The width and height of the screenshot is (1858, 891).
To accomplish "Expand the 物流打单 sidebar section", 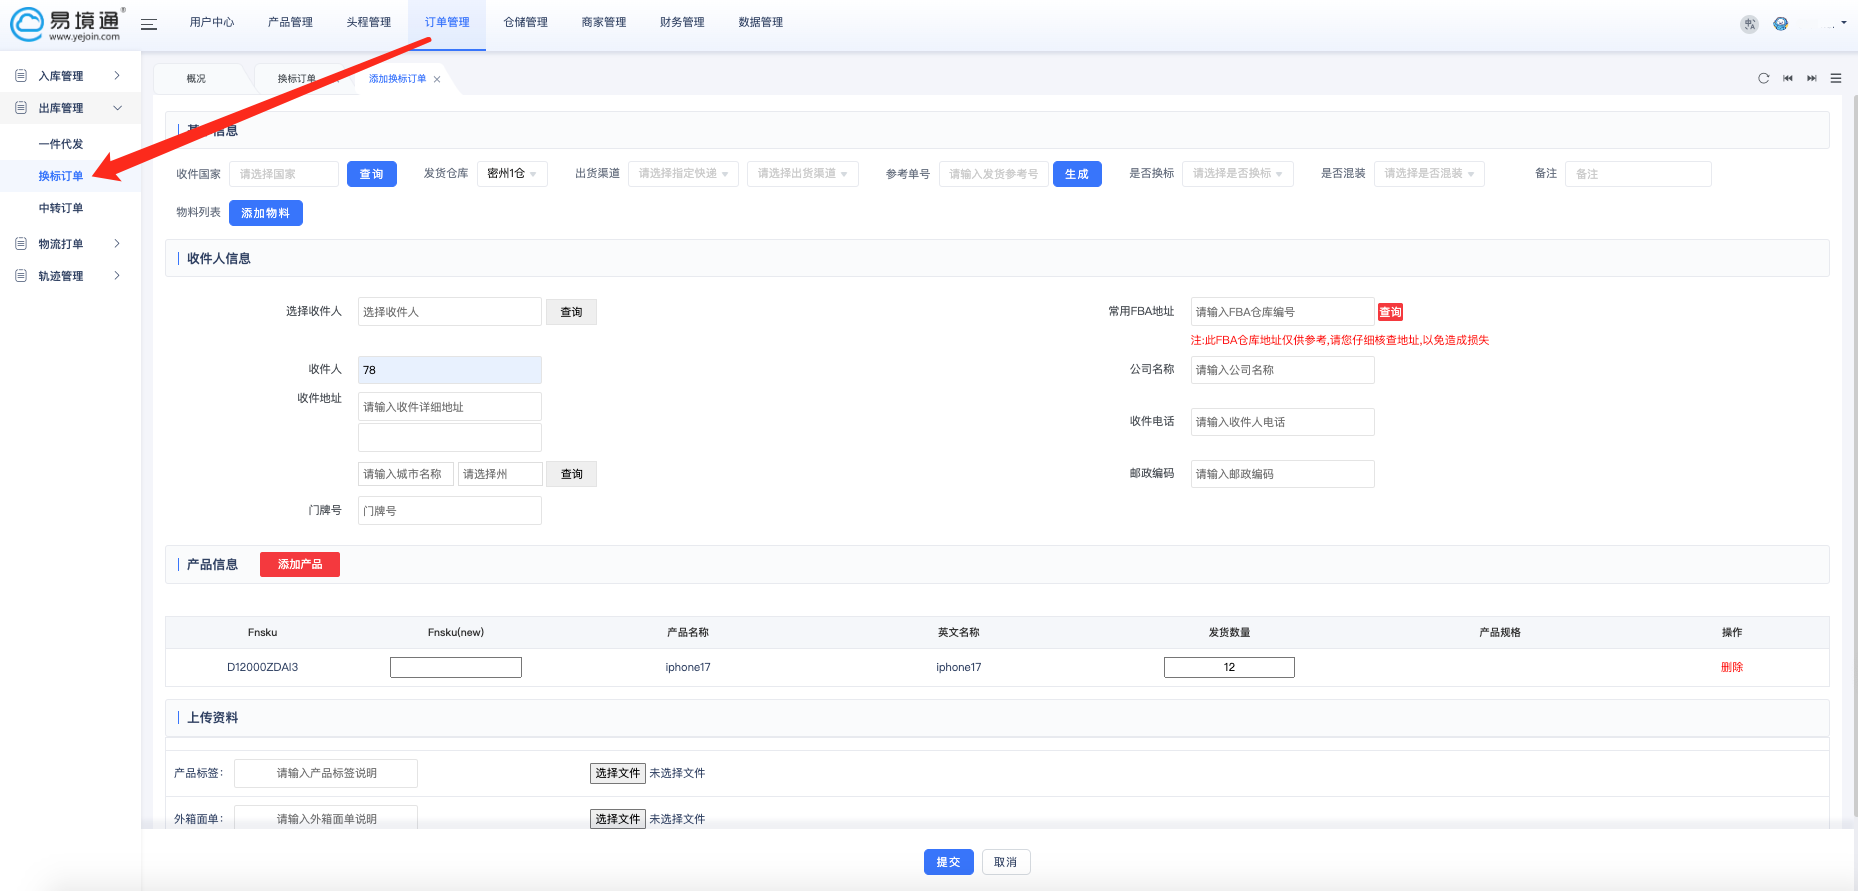I will coord(68,244).
